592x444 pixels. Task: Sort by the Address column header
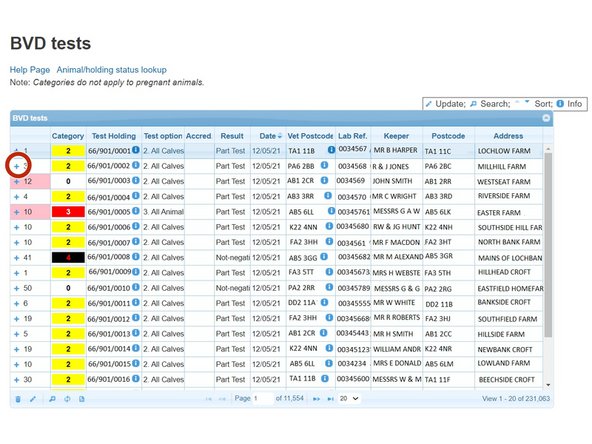[x=508, y=136]
